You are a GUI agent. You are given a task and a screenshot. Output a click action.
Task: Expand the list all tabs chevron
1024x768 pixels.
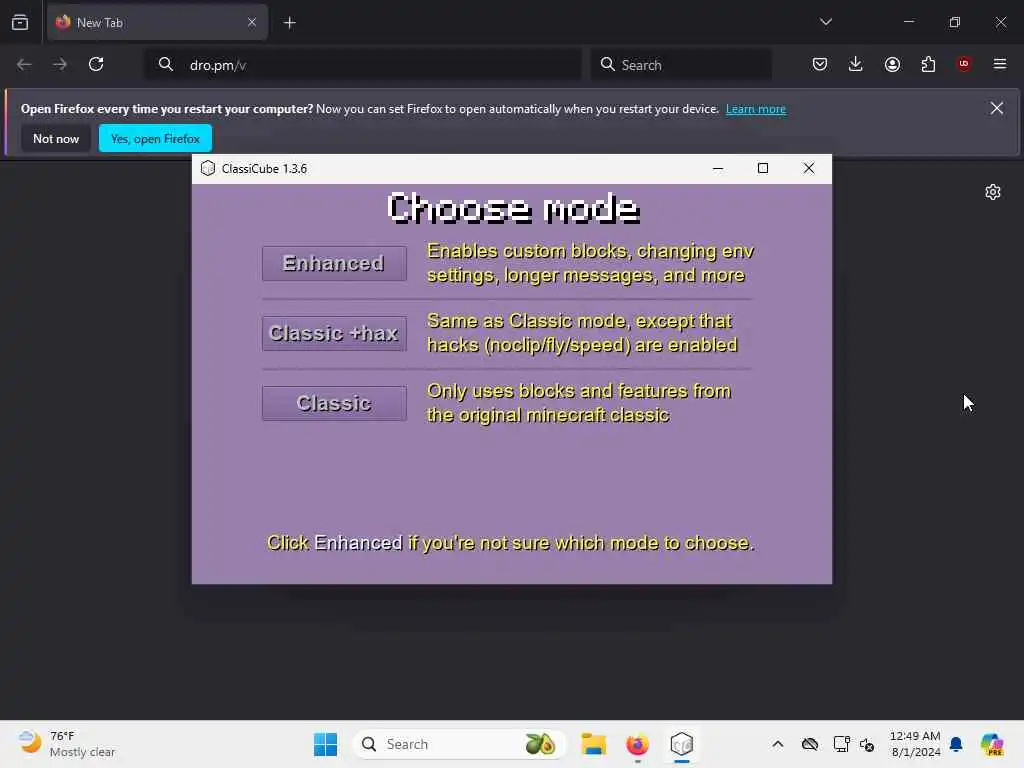point(825,22)
